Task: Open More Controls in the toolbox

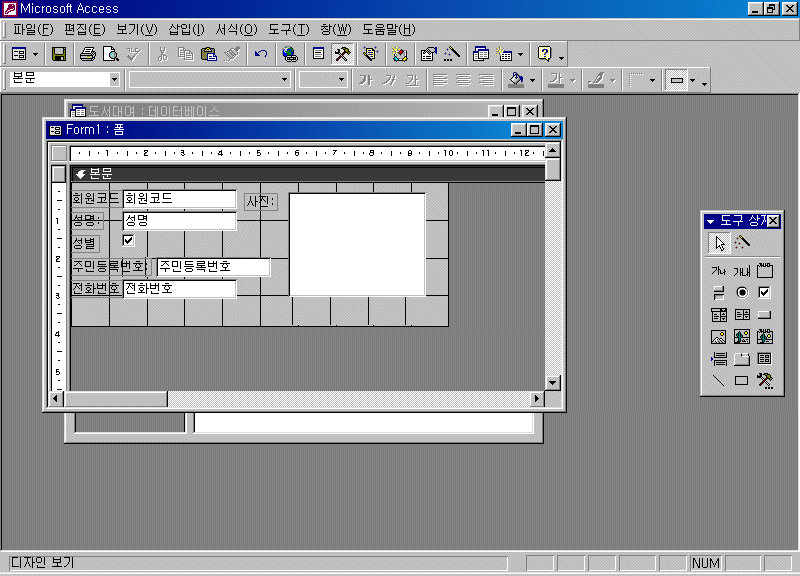Action: pyautogui.click(x=765, y=381)
